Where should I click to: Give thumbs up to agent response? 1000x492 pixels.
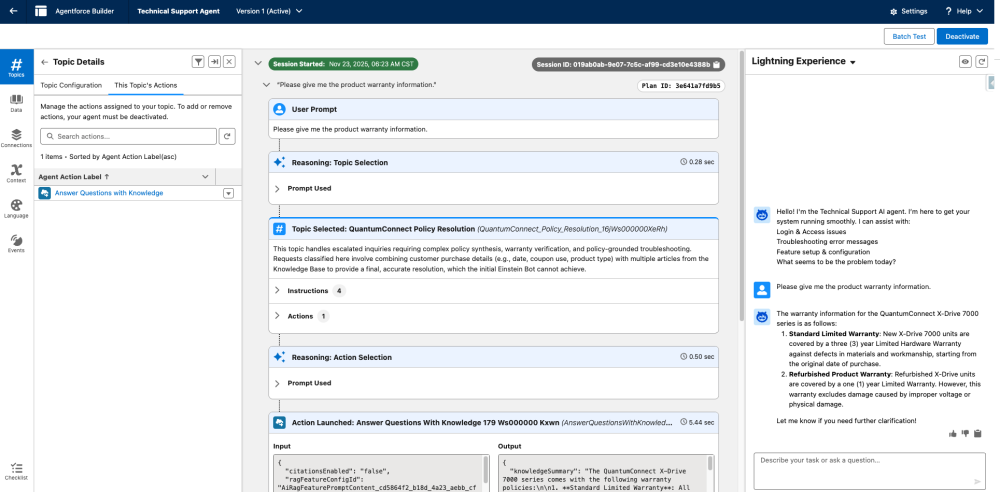point(953,433)
